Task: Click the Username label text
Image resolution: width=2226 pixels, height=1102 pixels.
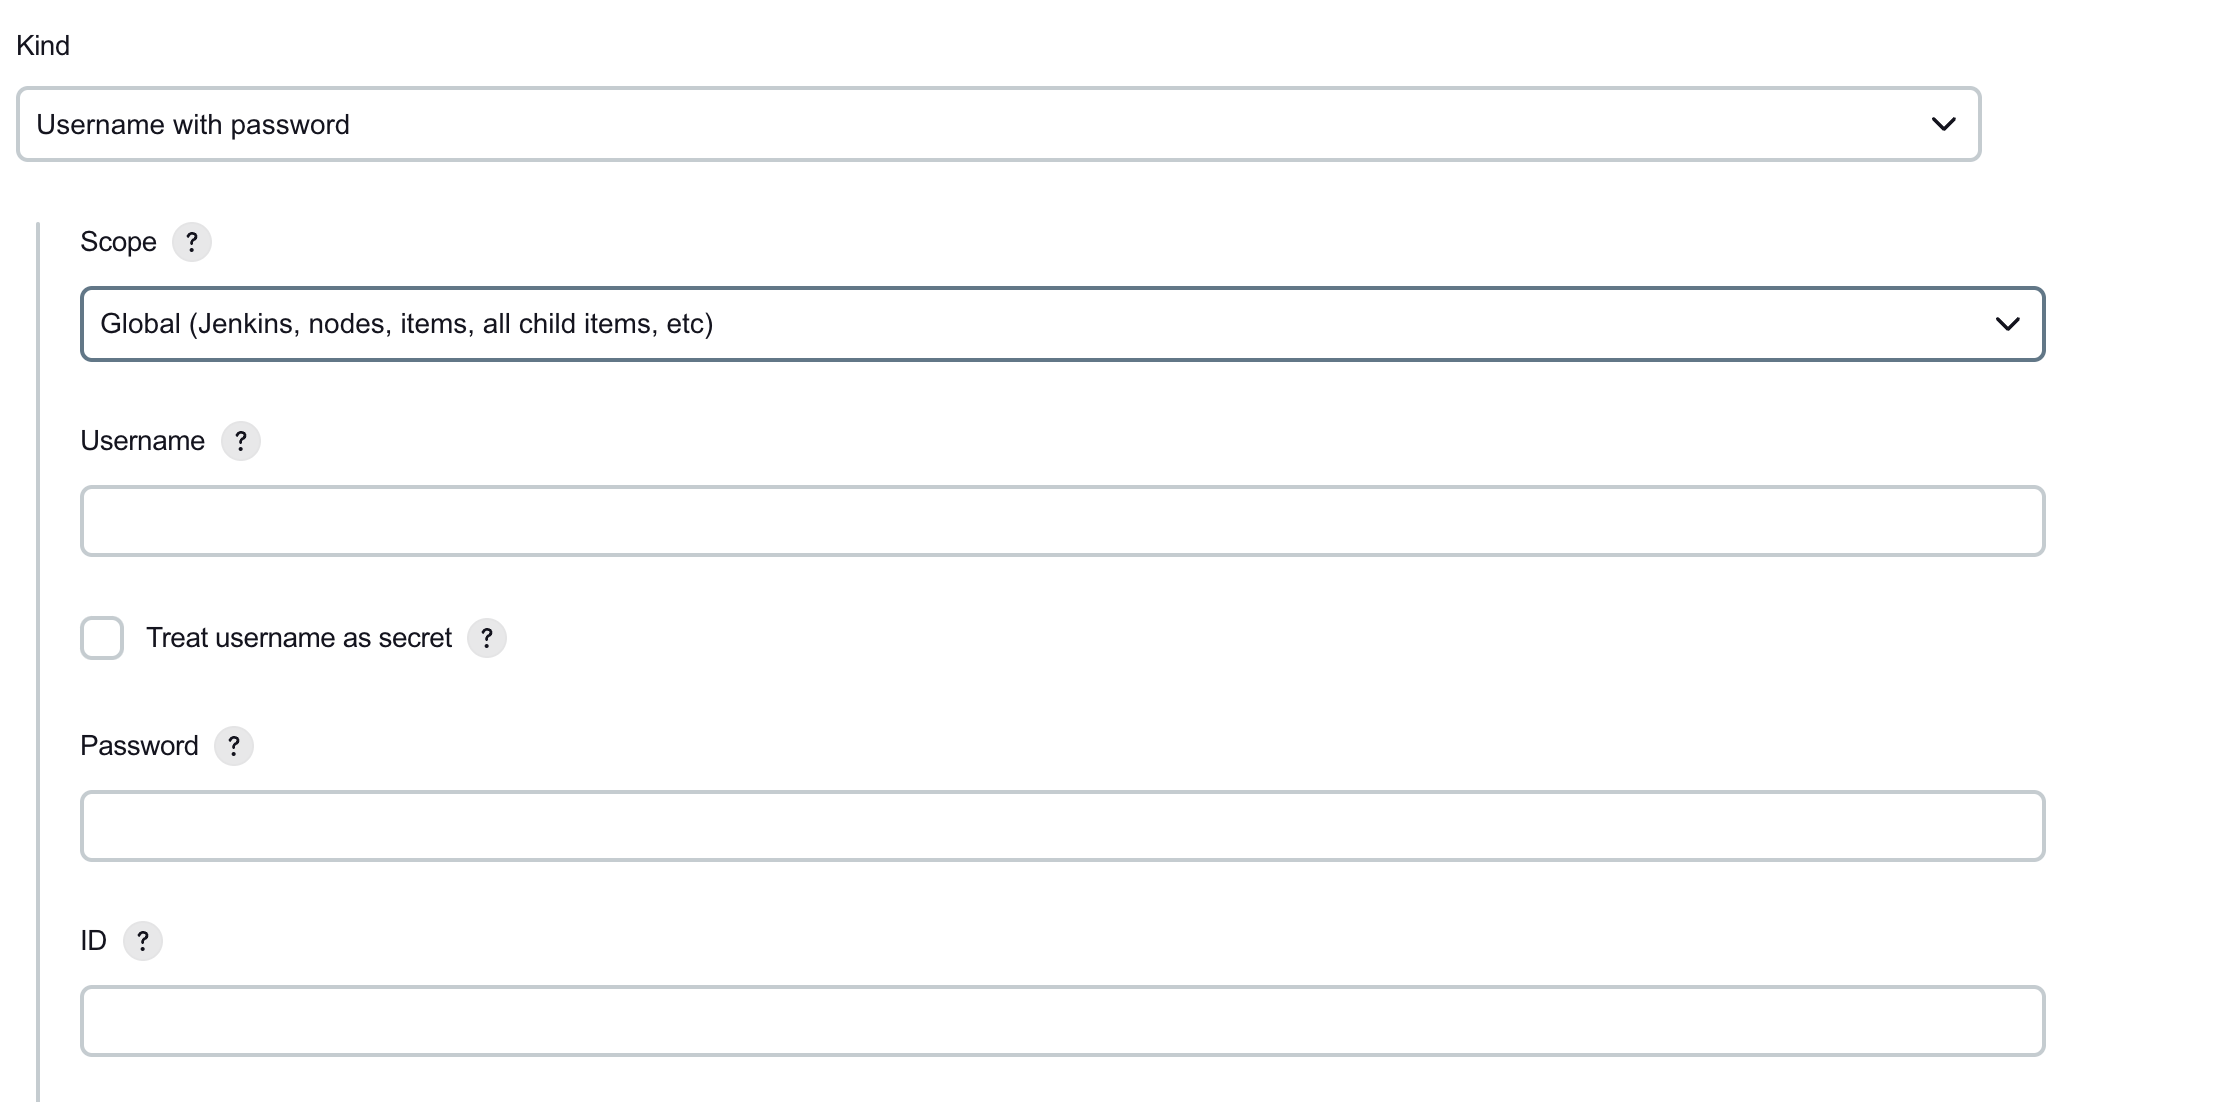Action: coord(142,441)
